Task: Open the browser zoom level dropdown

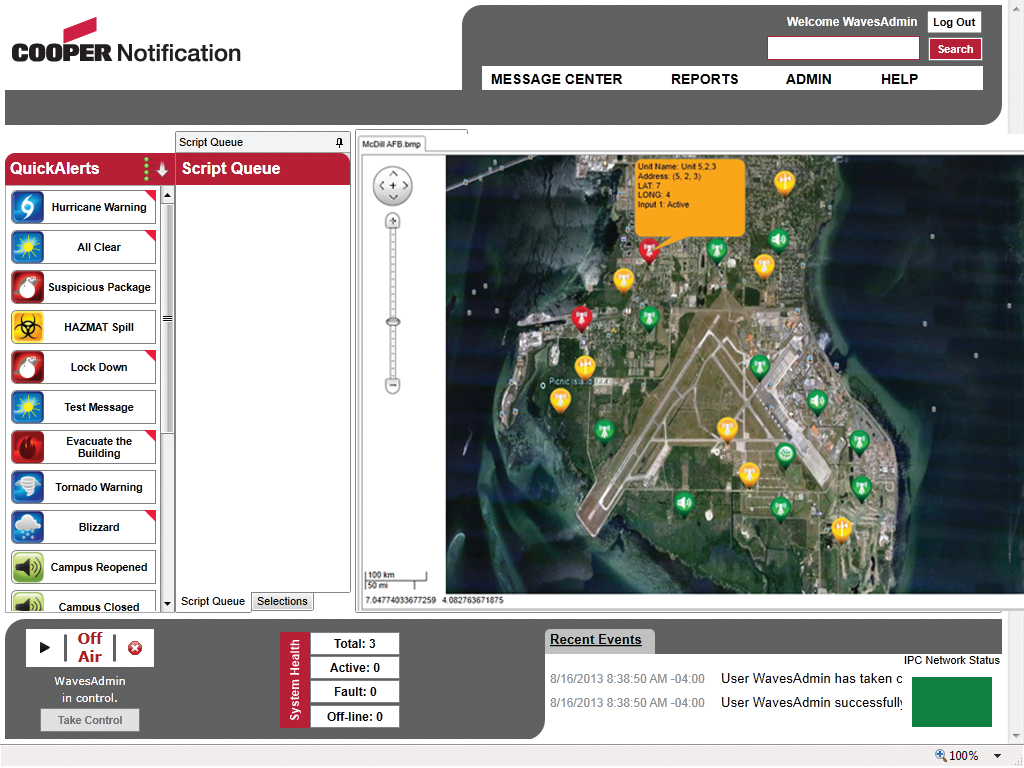Action: coord(997,756)
